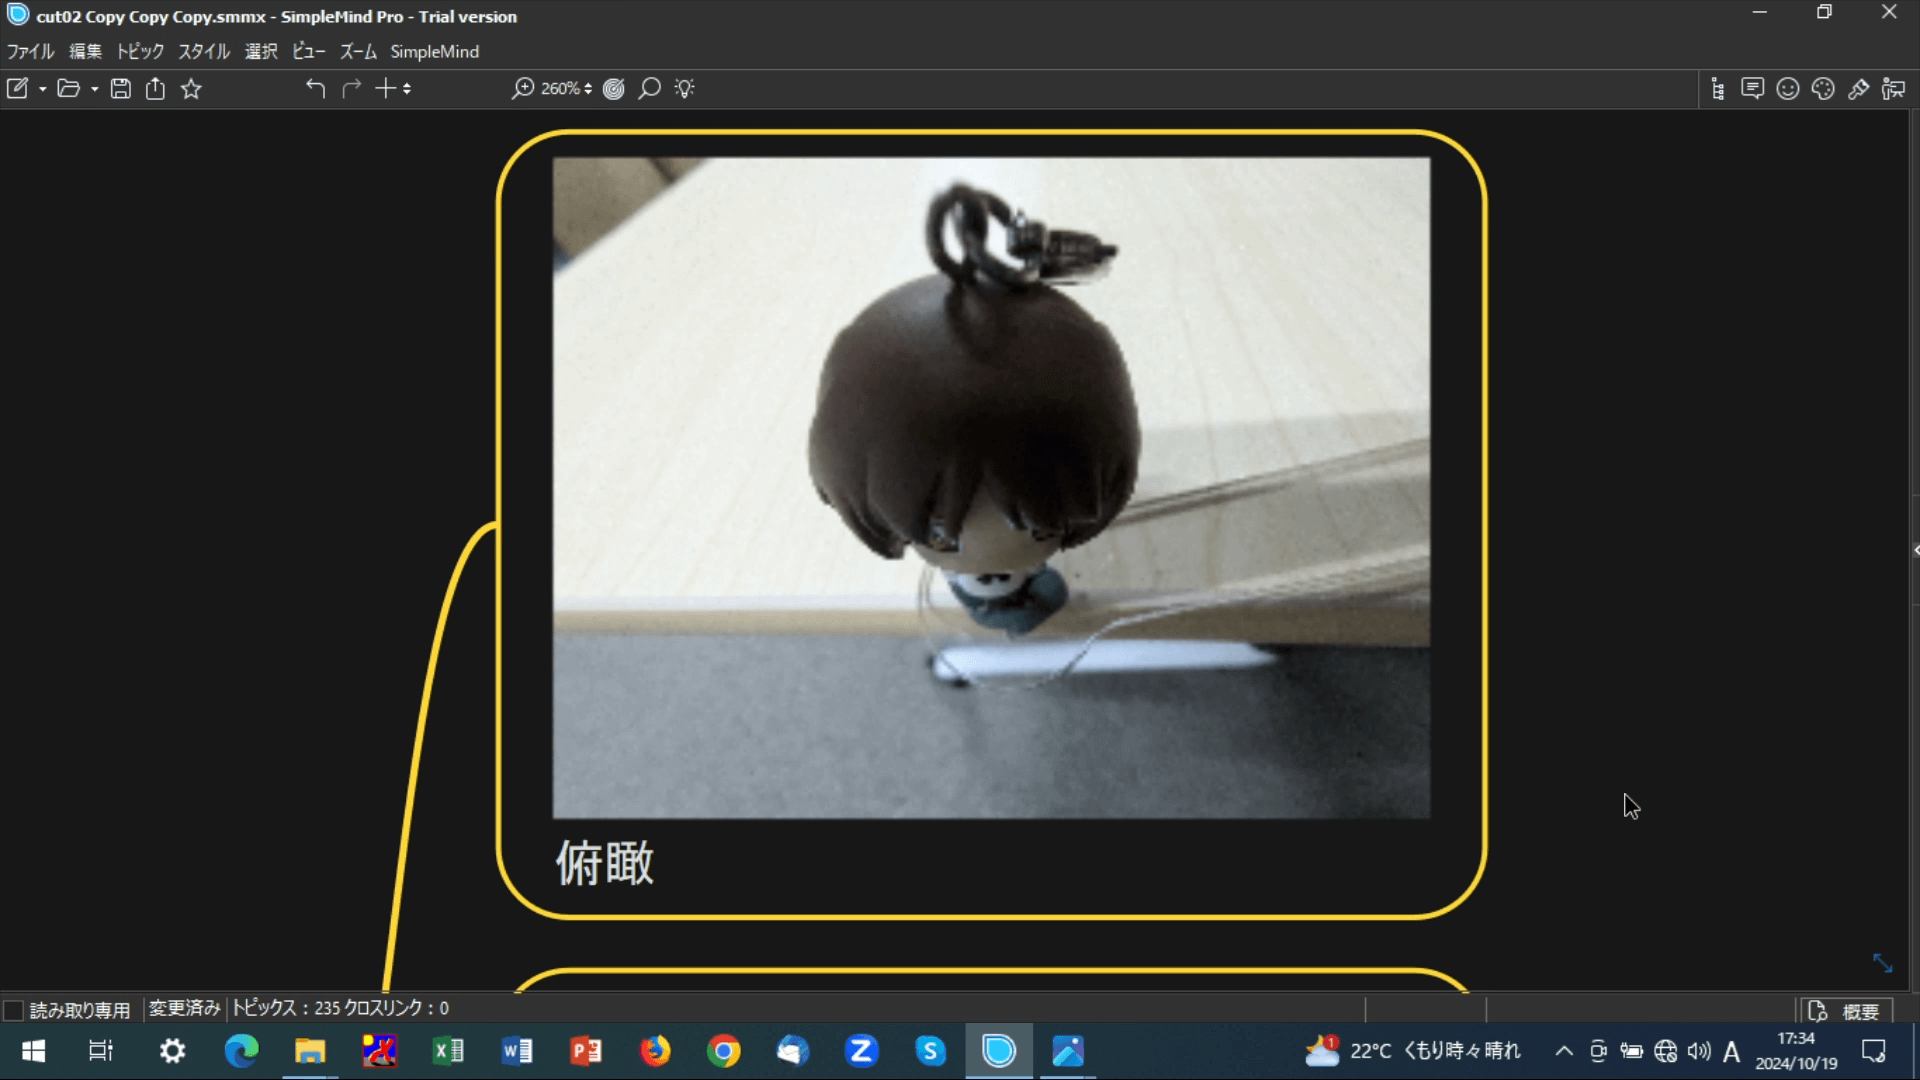Click the トピックス：235 status text
Image resolution: width=1920 pixels, height=1080 pixels.
pos(287,1008)
